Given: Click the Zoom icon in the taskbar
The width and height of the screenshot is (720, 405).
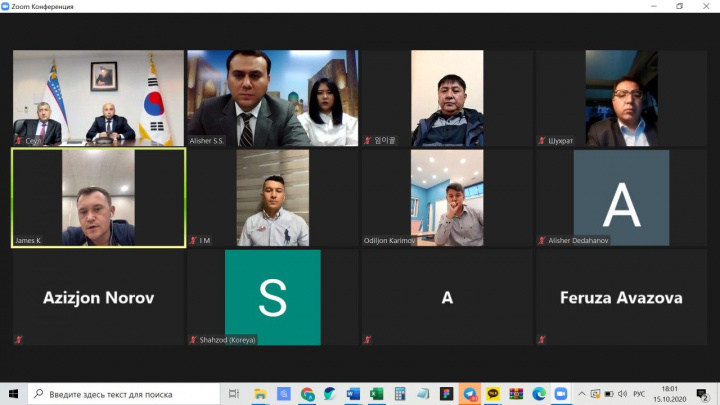Looking at the screenshot, I should [561, 394].
